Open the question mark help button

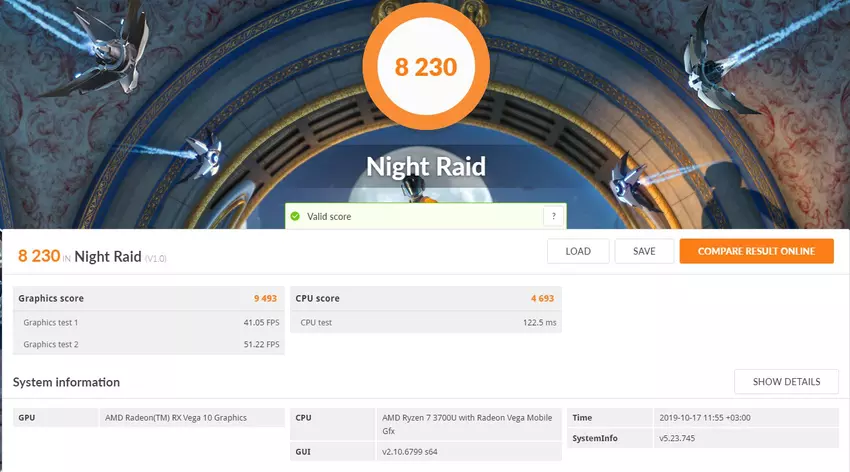click(553, 216)
